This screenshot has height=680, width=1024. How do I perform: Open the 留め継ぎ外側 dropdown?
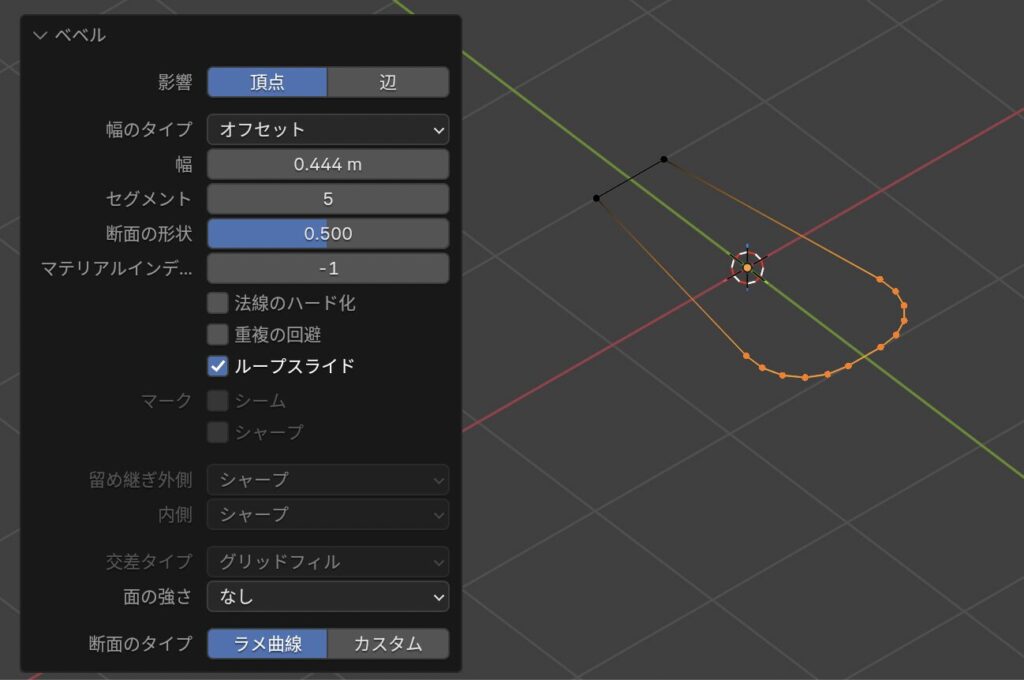coord(327,480)
